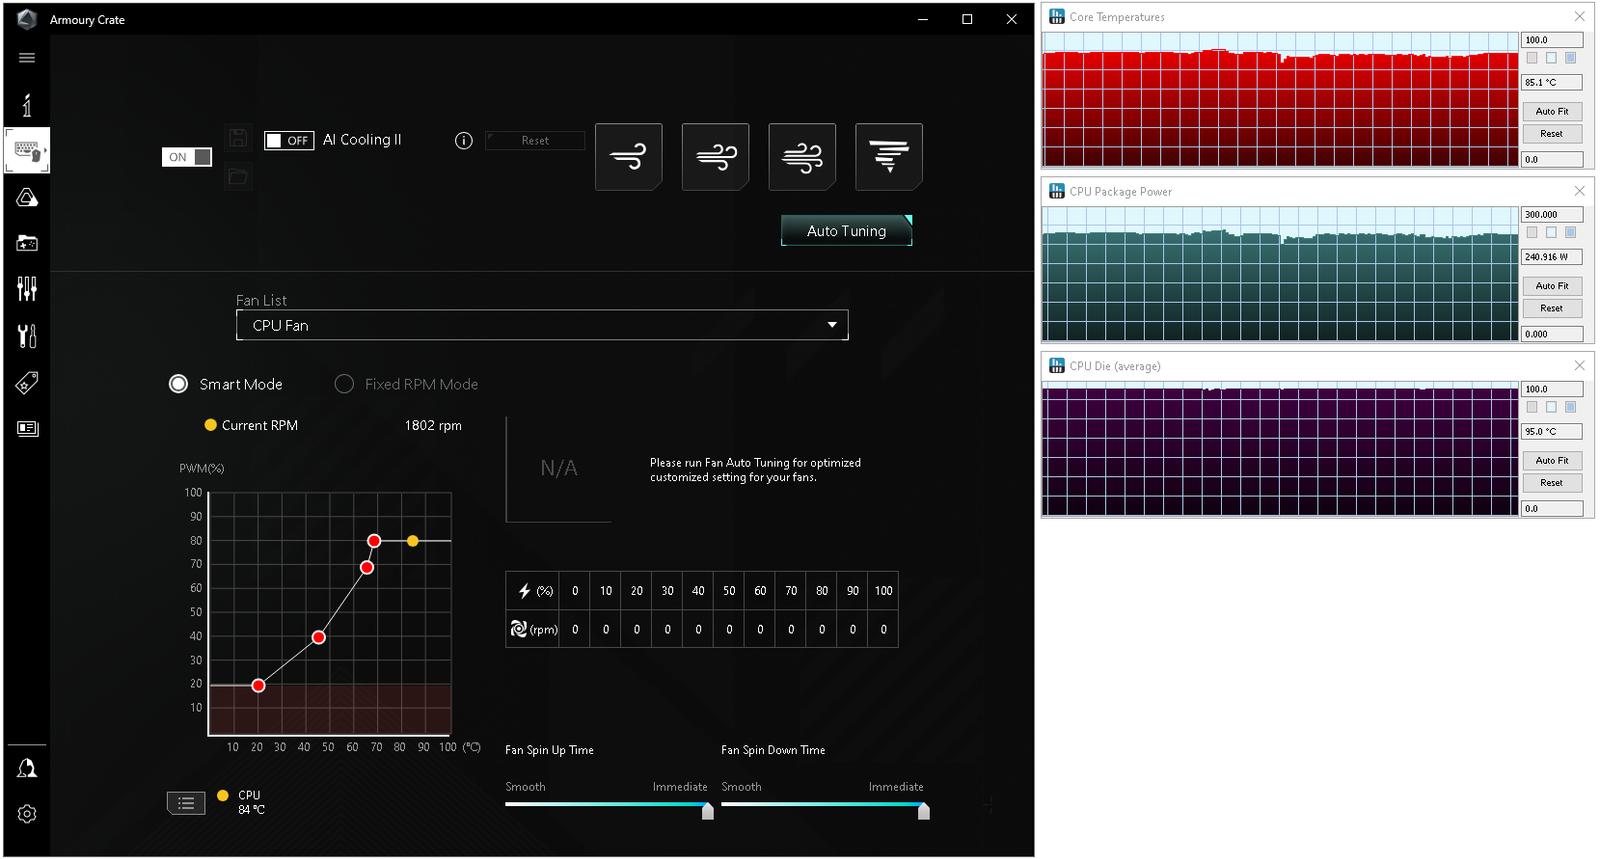Click the Auto Tuning button
This screenshot has height=859, width=1600.
coord(846,231)
